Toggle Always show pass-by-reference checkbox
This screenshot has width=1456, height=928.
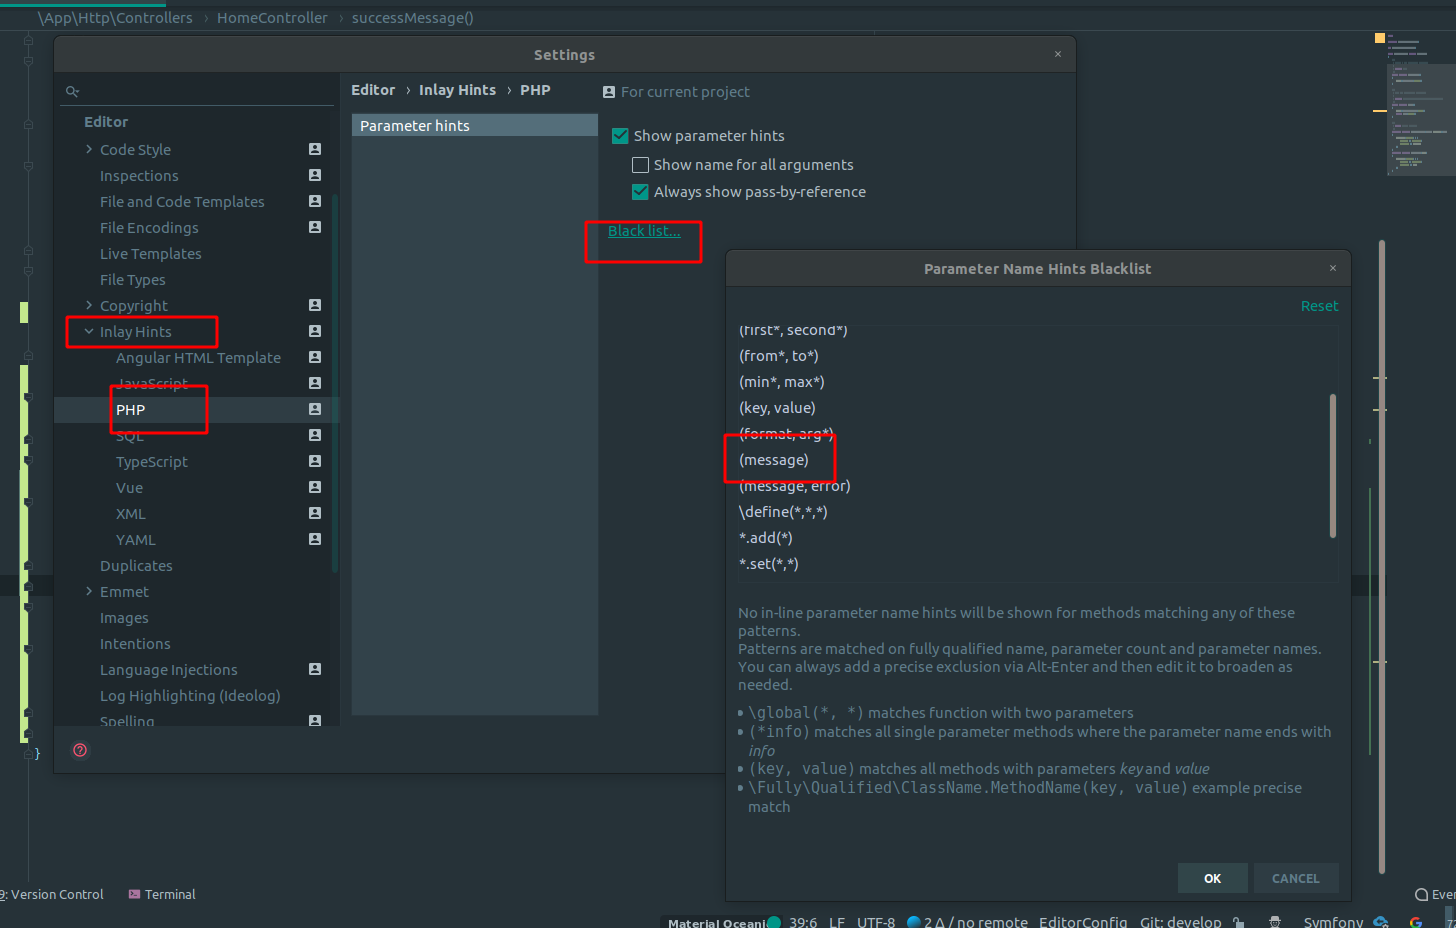point(640,191)
